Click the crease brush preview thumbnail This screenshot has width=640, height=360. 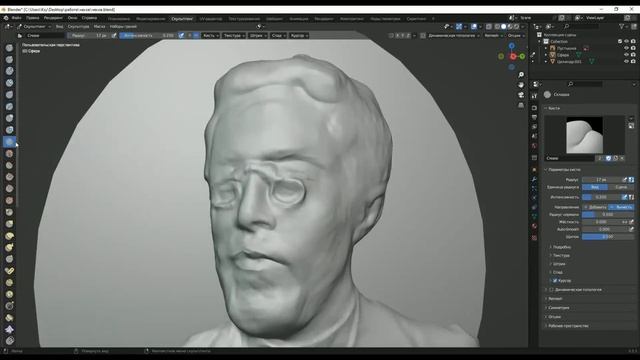[x=584, y=135]
